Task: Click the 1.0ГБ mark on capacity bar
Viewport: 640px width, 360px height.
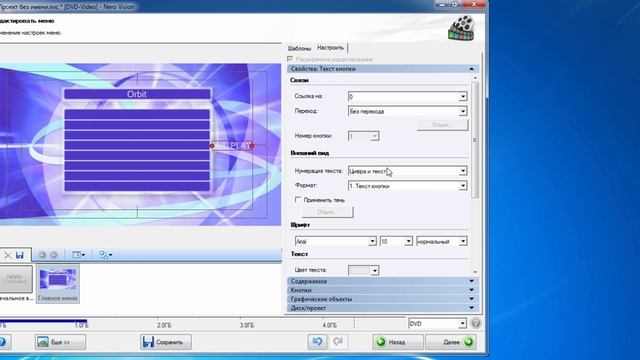Action: pos(81,325)
